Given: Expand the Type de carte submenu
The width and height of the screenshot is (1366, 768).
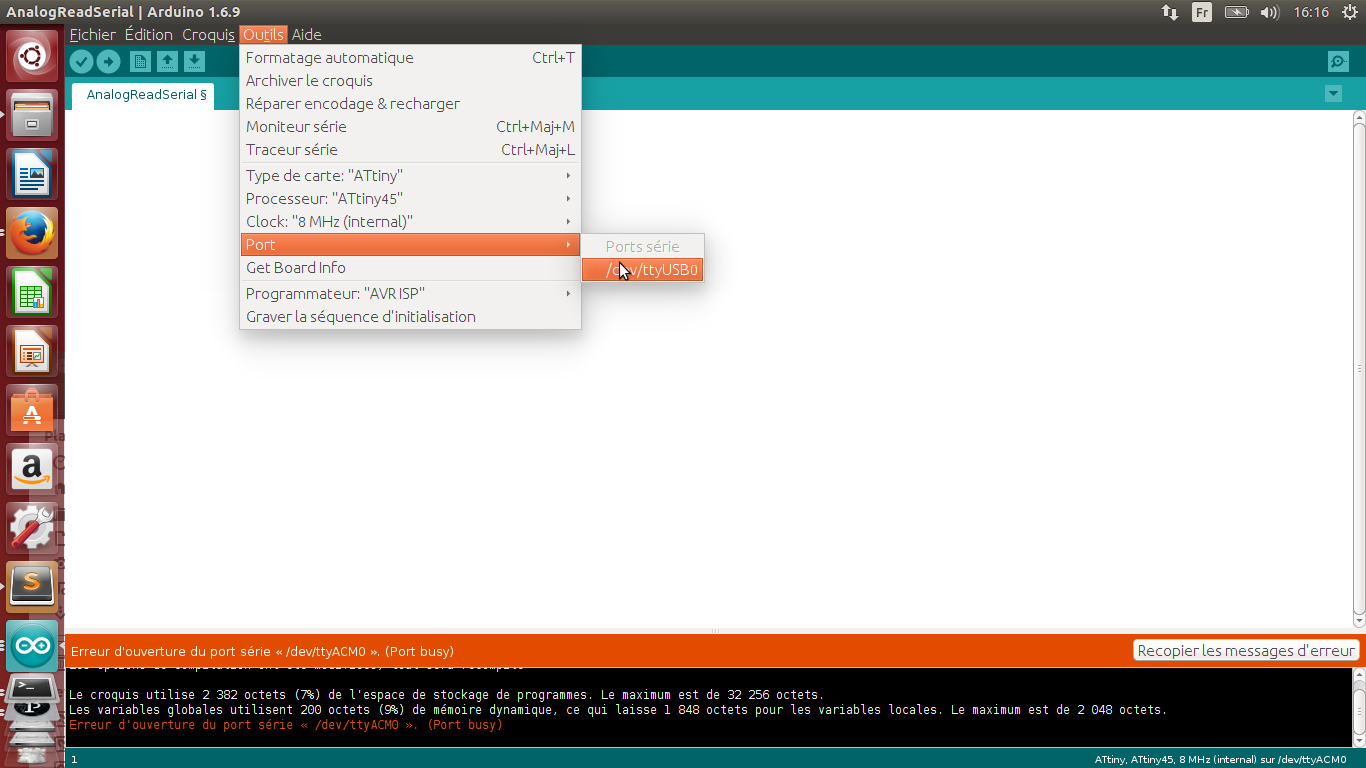Looking at the screenshot, I should (410, 175).
